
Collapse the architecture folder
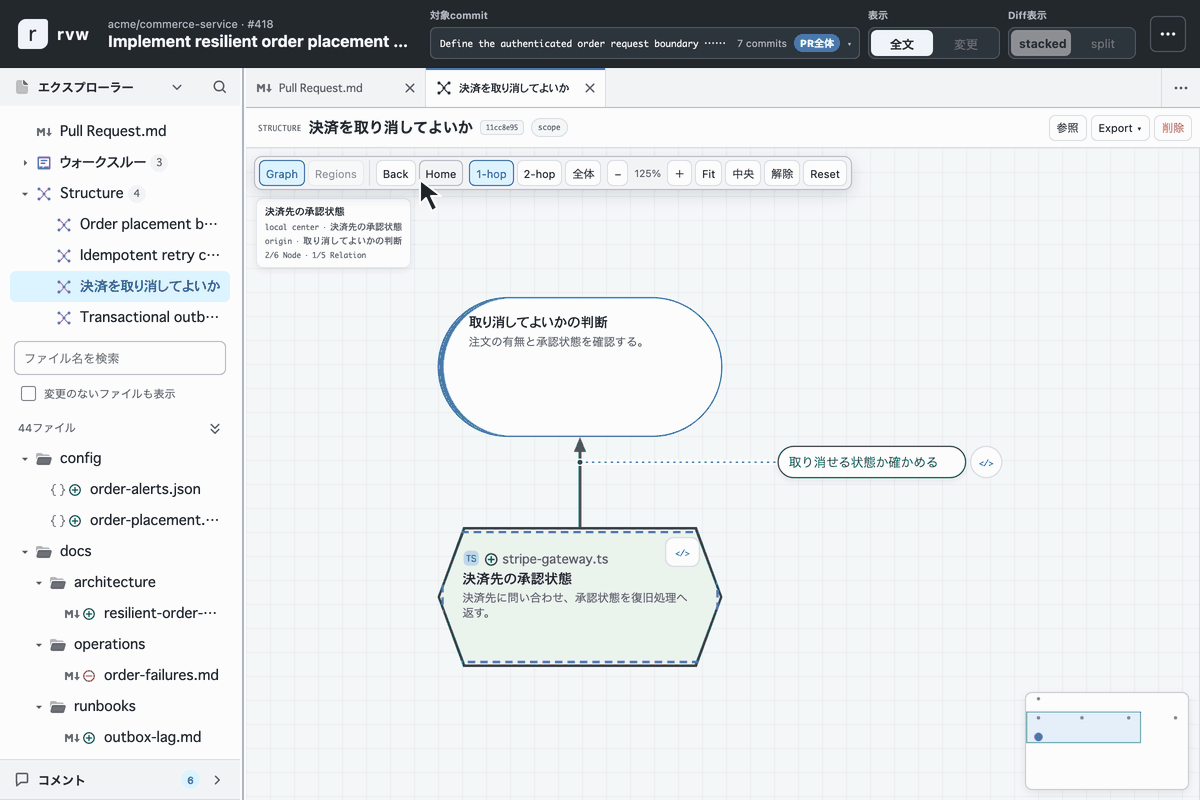click(x=39, y=582)
